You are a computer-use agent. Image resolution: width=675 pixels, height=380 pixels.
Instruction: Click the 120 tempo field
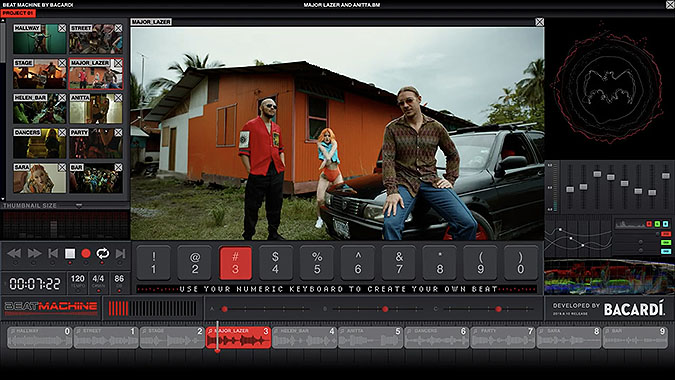point(77,282)
